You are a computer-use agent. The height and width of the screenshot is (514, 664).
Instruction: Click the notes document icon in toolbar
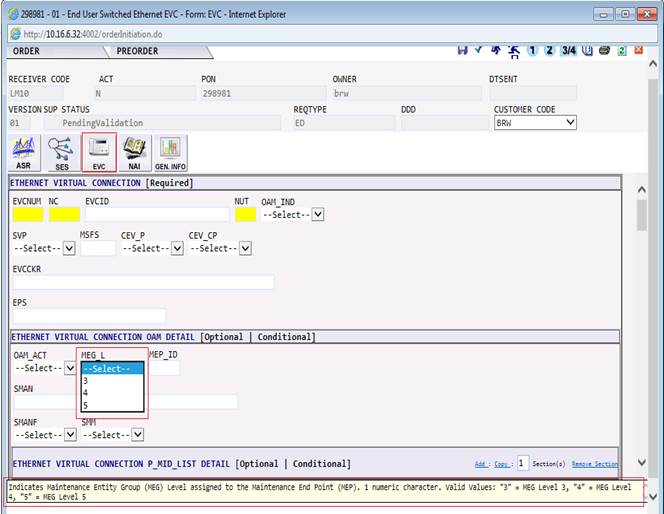tap(587, 50)
